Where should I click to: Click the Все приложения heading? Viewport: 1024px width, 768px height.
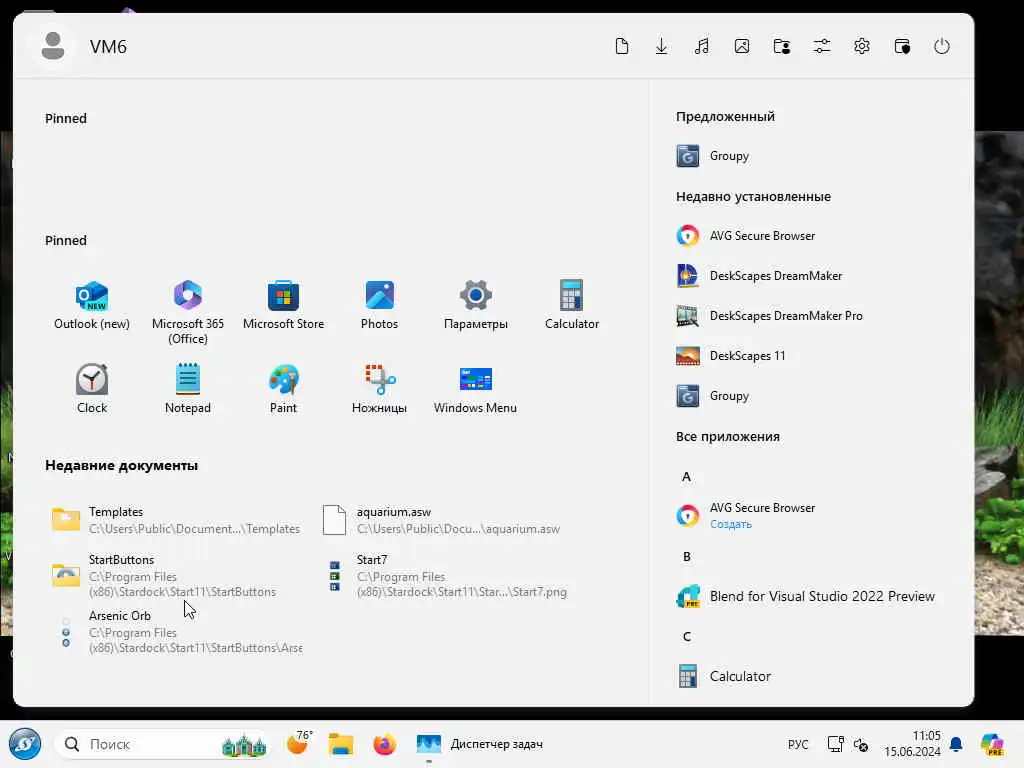pyautogui.click(x=728, y=436)
